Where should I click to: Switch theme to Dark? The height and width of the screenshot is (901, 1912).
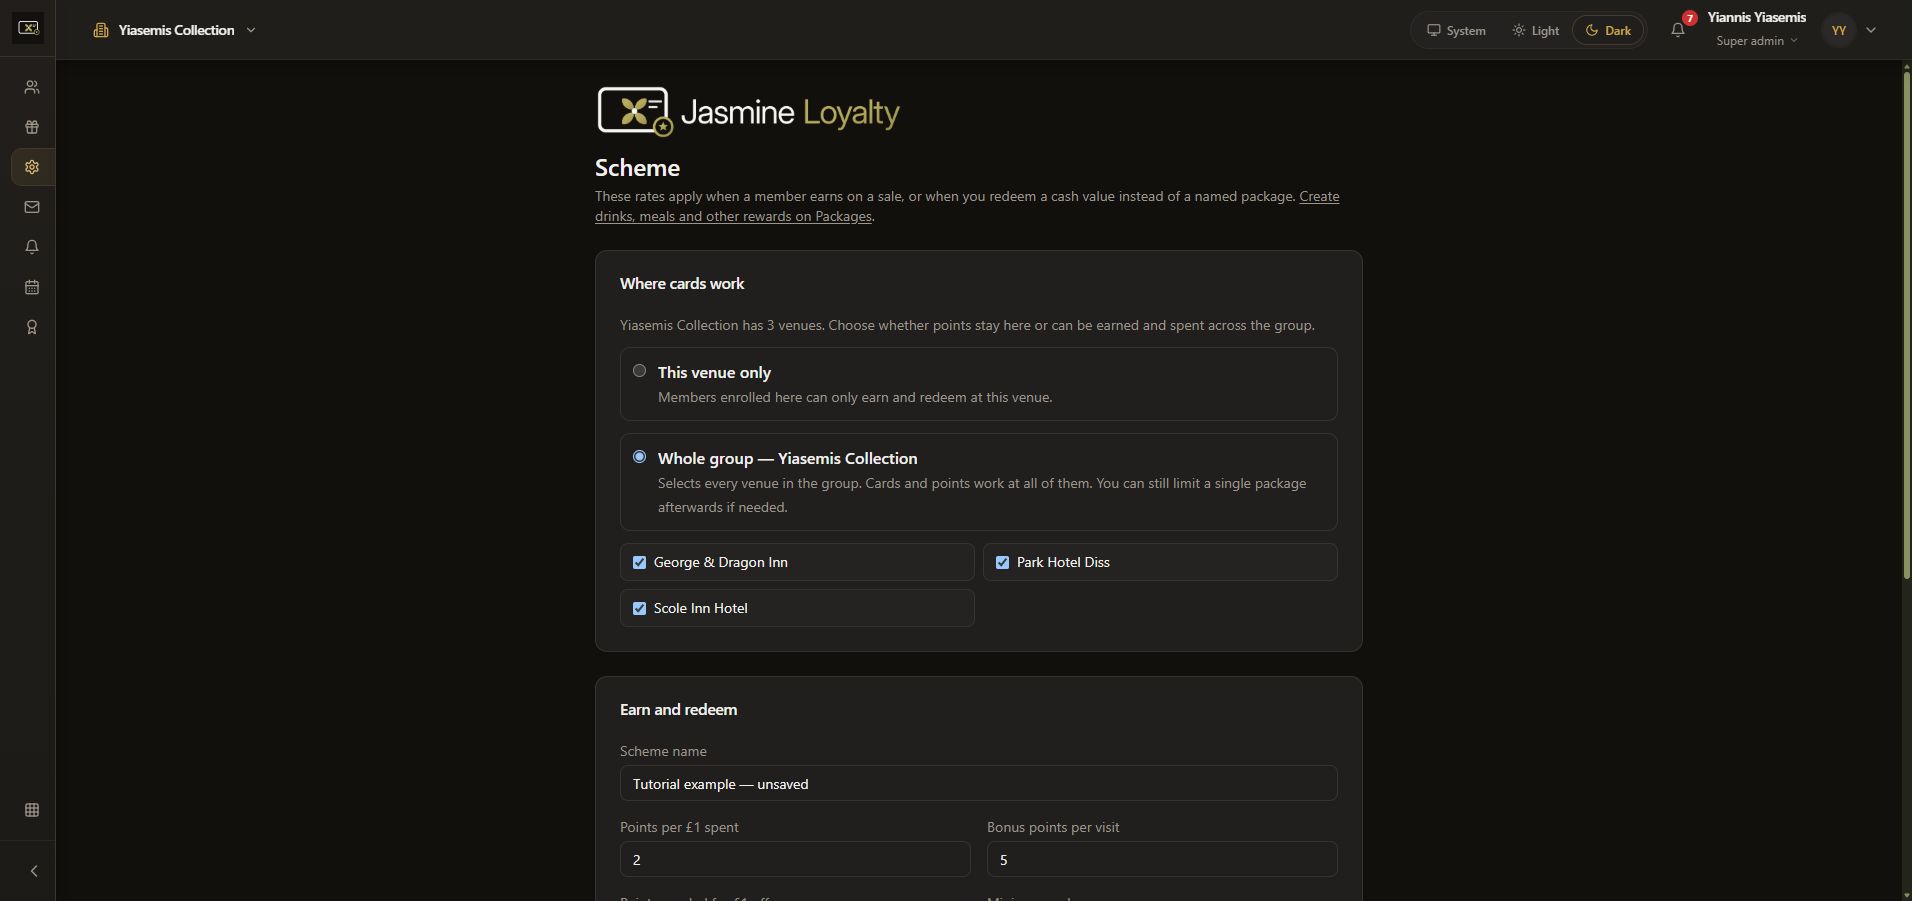click(1608, 30)
